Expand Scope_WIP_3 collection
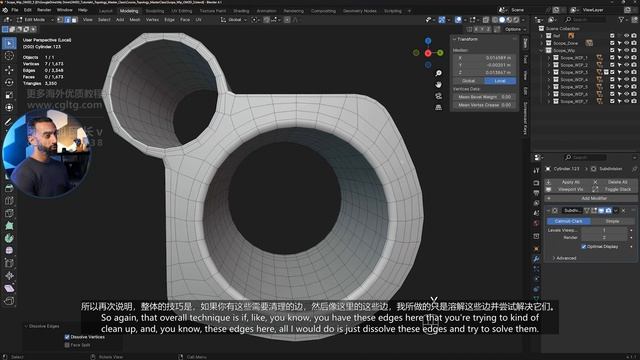The height and width of the screenshot is (360, 640). (x=549, y=72)
